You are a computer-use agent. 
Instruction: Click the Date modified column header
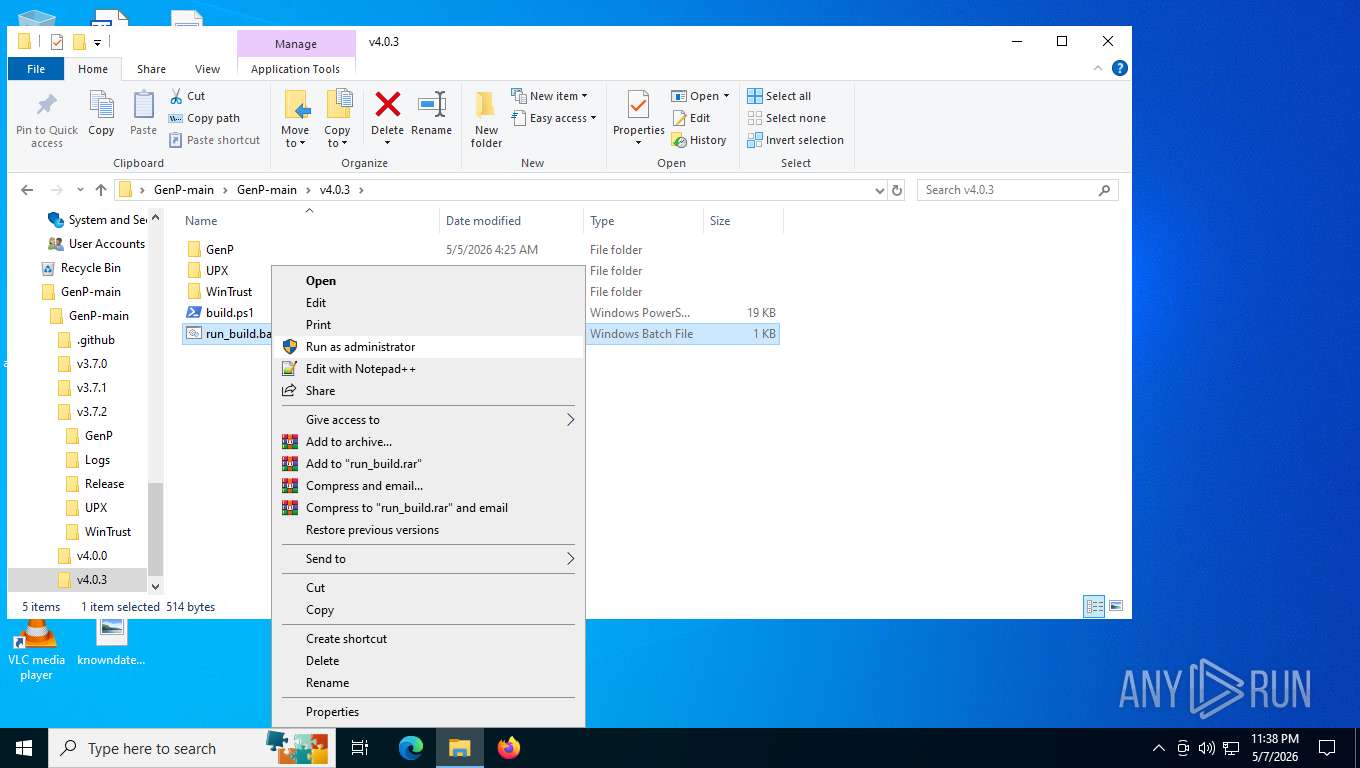click(511, 221)
